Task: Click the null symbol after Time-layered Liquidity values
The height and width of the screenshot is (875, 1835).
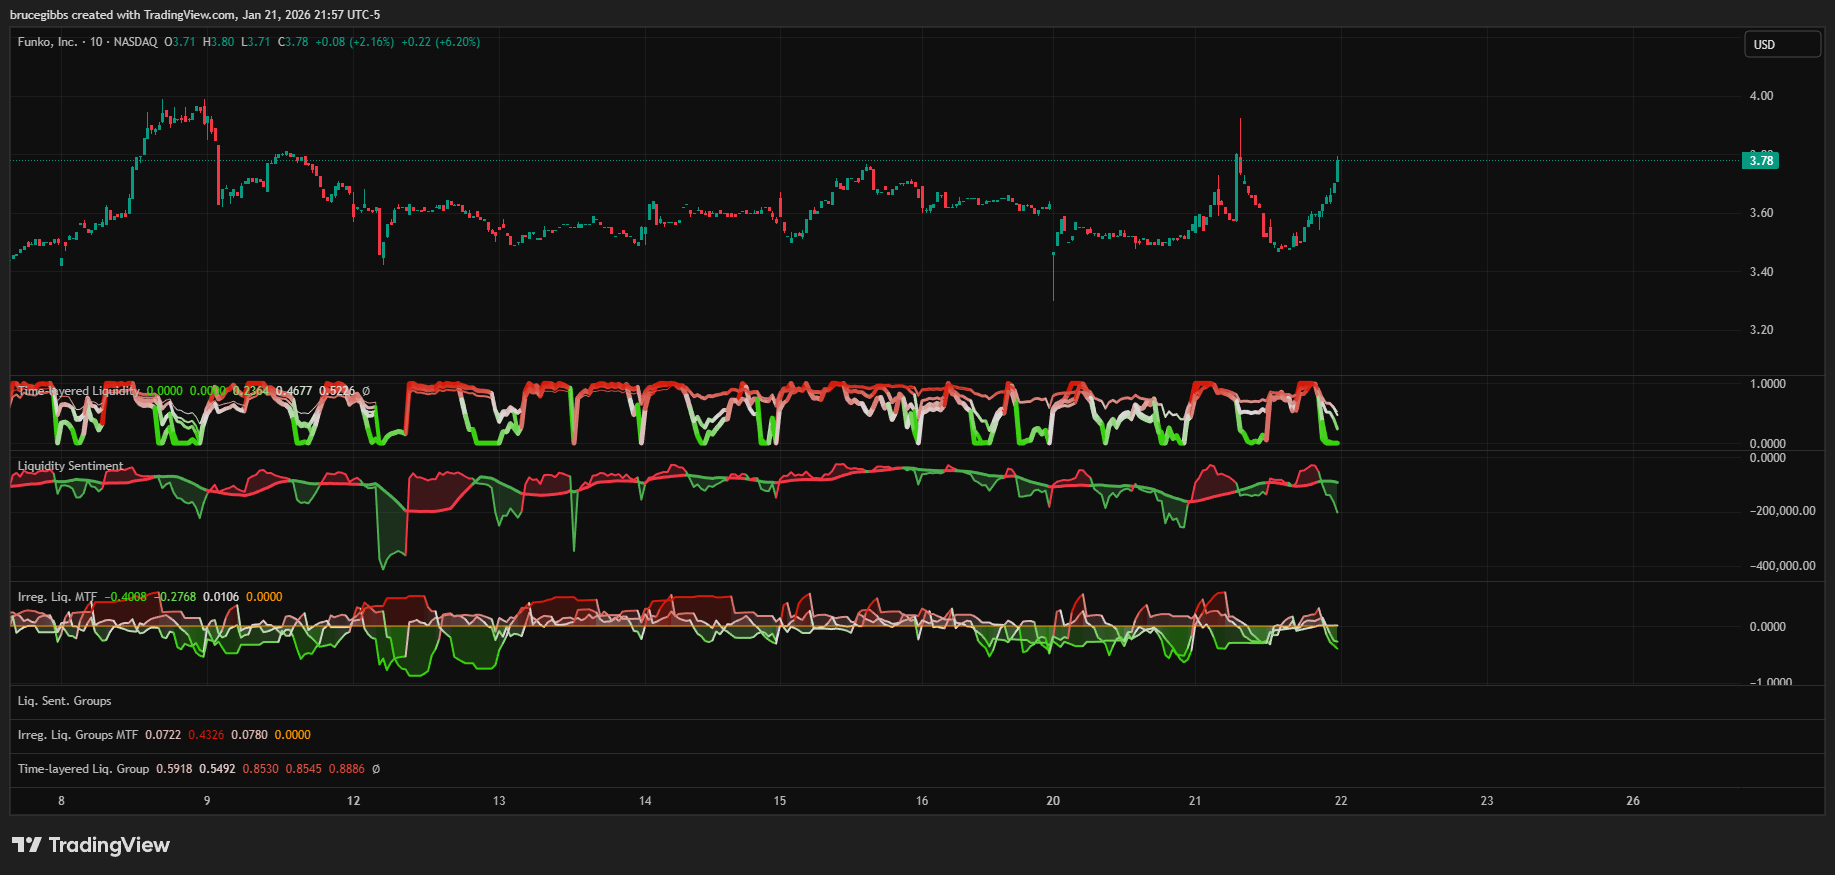Action: (366, 391)
